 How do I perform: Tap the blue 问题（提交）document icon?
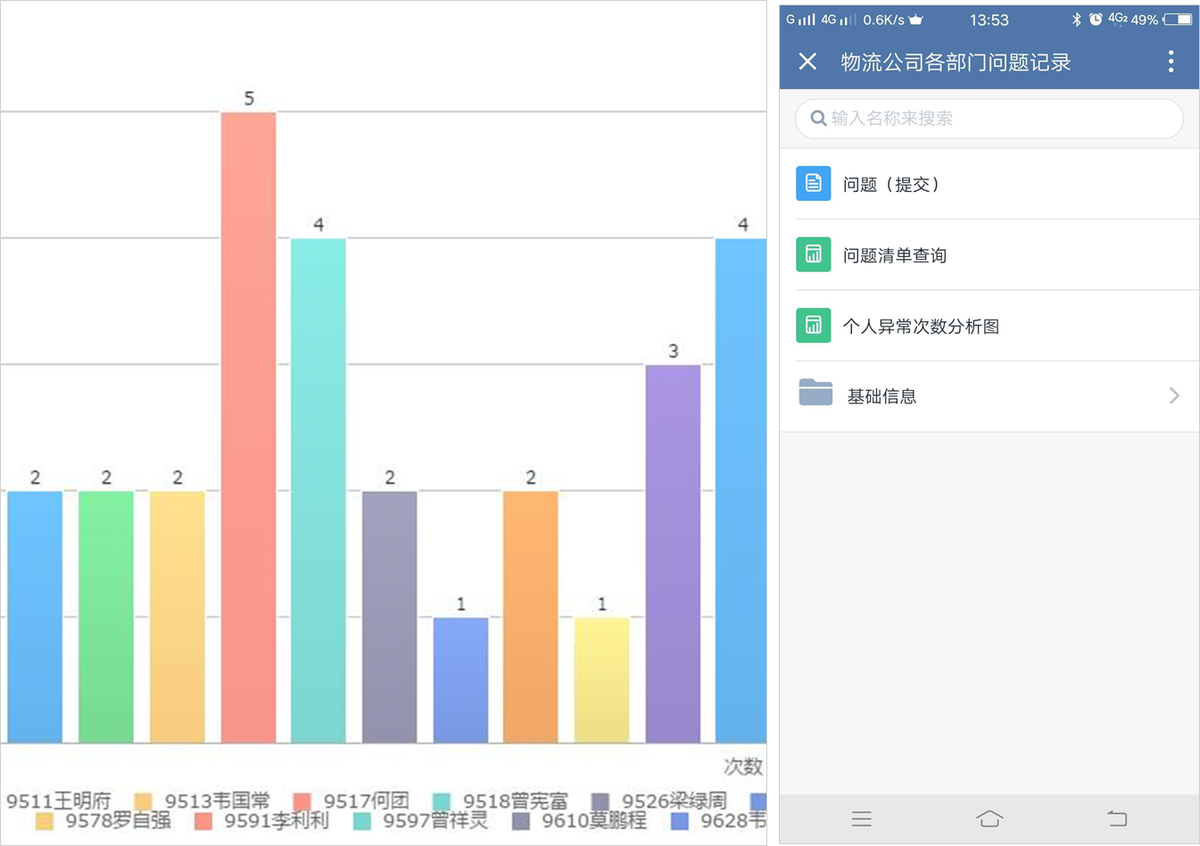pos(813,184)
